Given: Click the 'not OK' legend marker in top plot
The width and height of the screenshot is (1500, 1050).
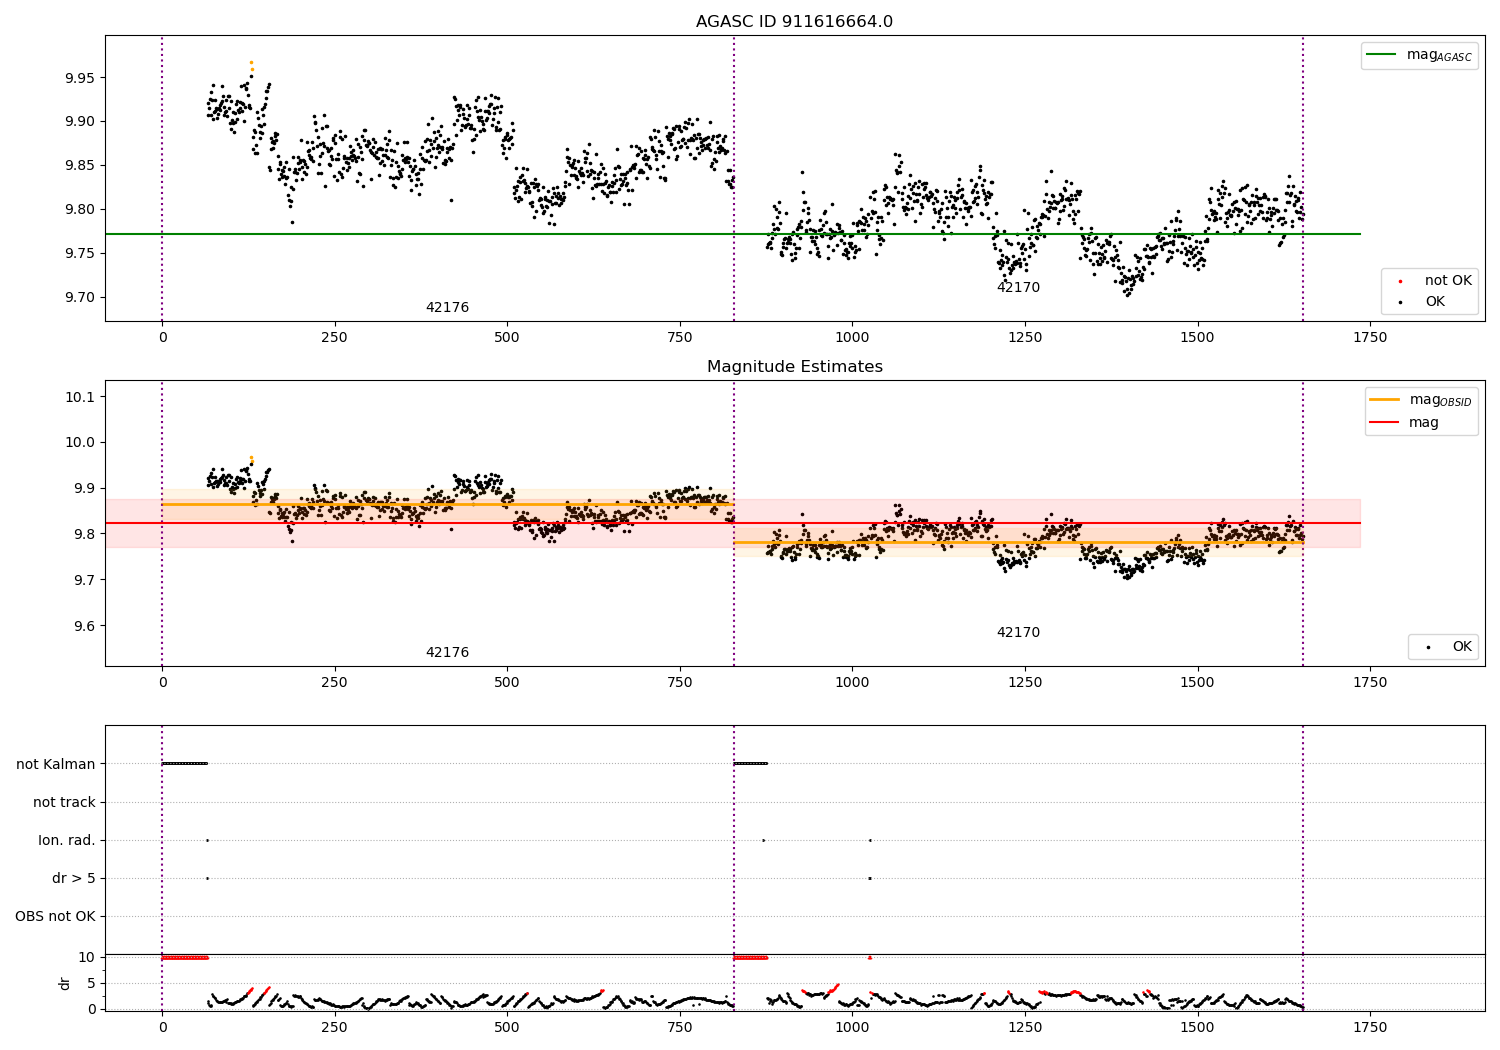Looking at the screenshot, I should [1400, 281].
